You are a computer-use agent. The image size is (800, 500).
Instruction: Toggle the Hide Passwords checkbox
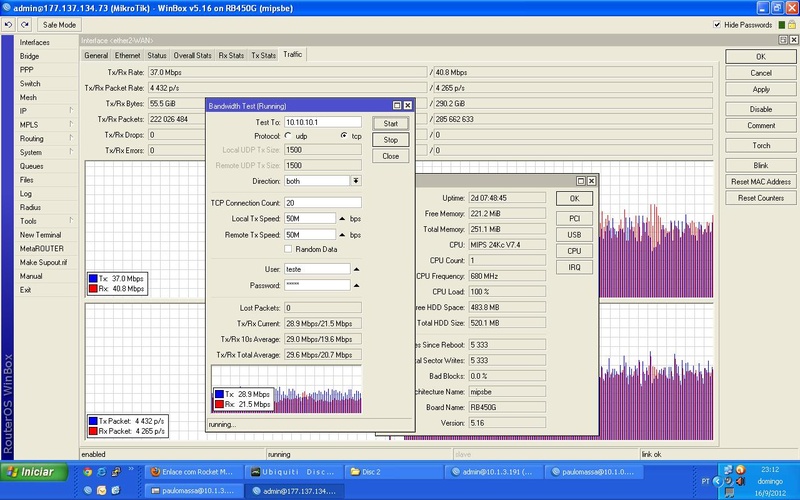point(716,24)
